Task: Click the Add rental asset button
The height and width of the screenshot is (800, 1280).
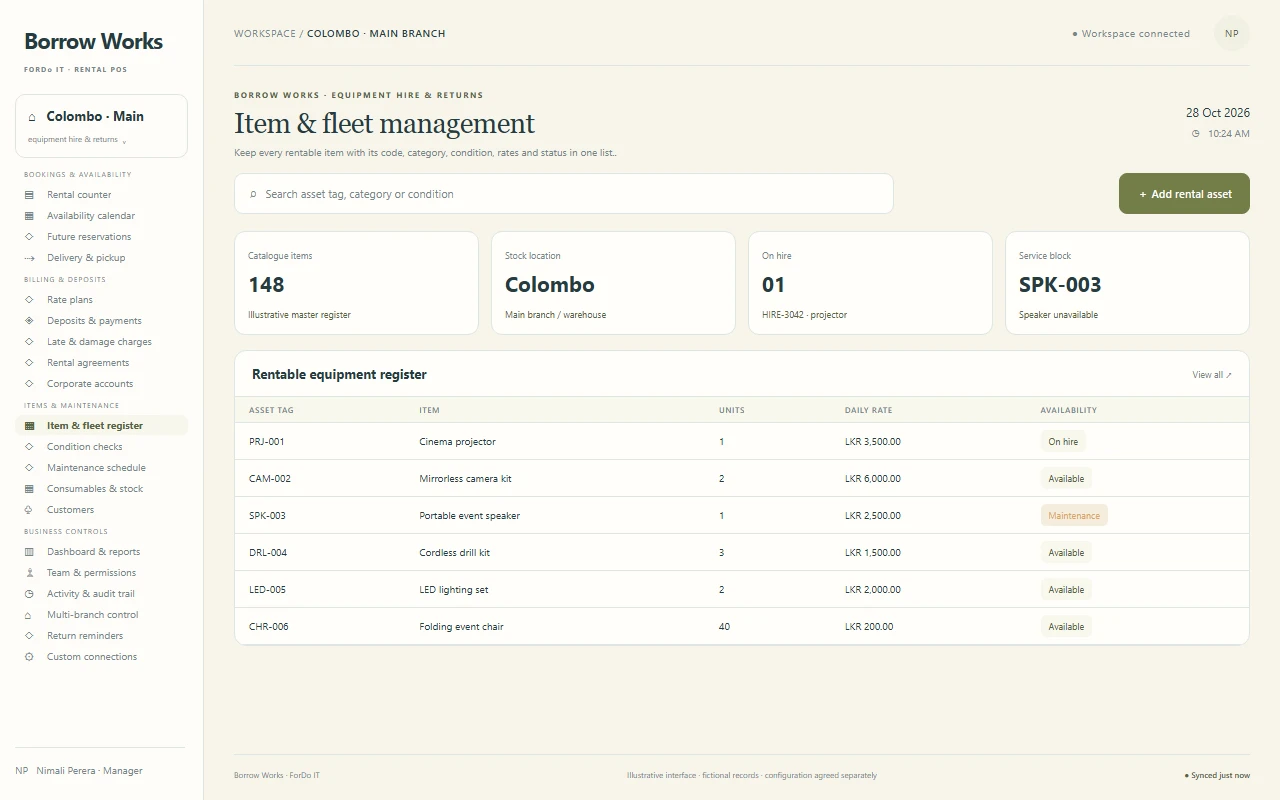Action: [1184, 194]
